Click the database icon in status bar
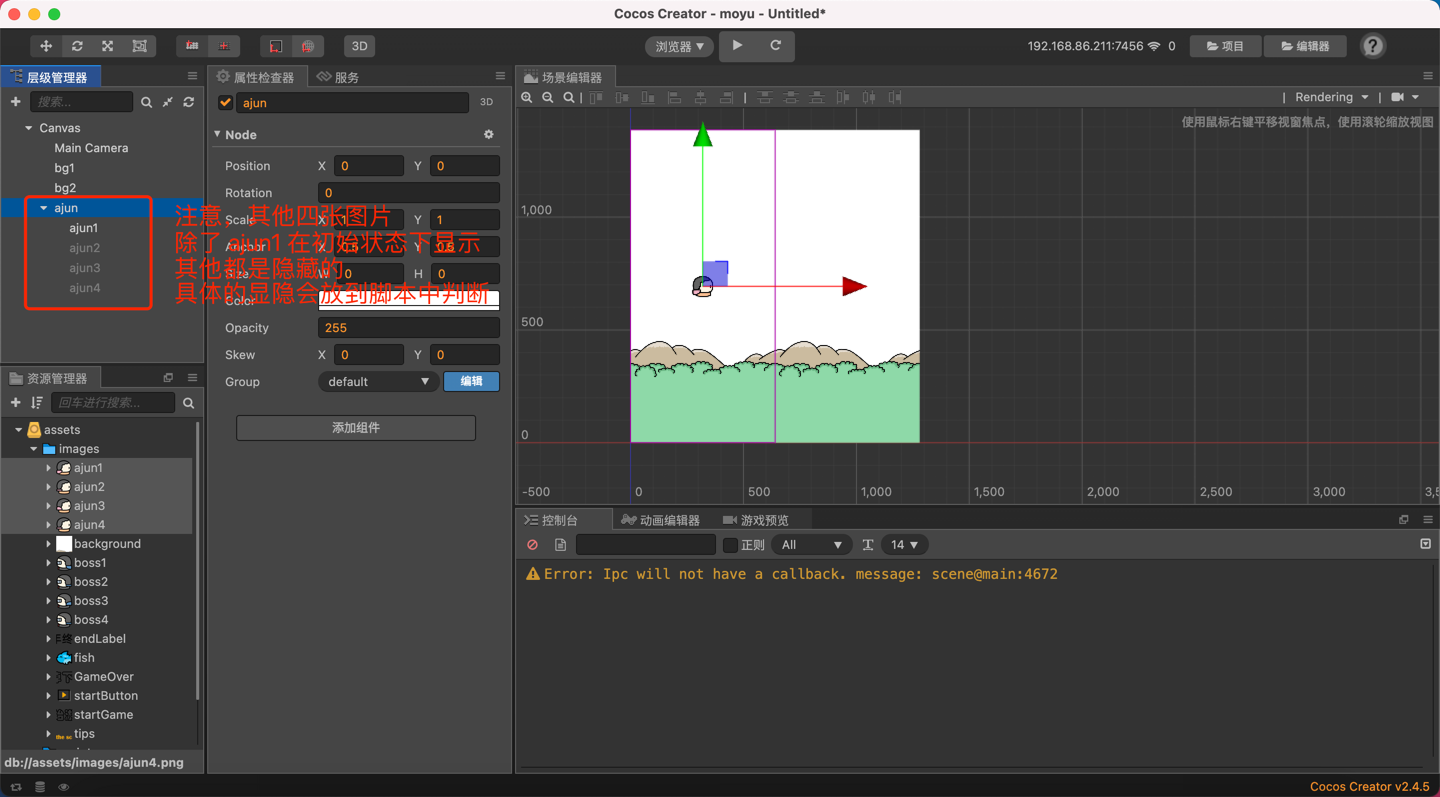The width and height of the screenshot is (1440, 797). [x=40, y=787]
